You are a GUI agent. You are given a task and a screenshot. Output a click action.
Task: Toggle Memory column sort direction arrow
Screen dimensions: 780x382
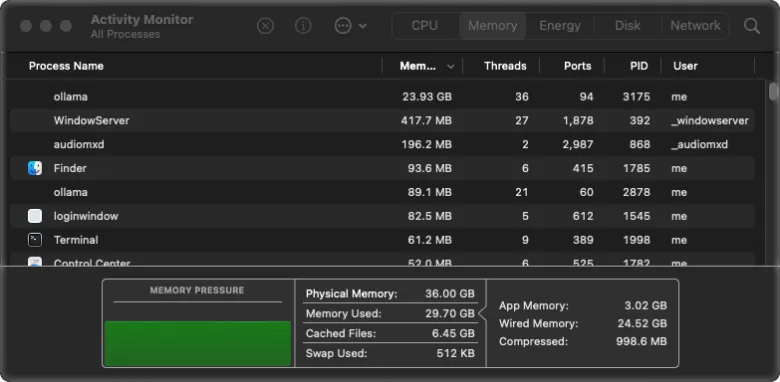point(451,67)
